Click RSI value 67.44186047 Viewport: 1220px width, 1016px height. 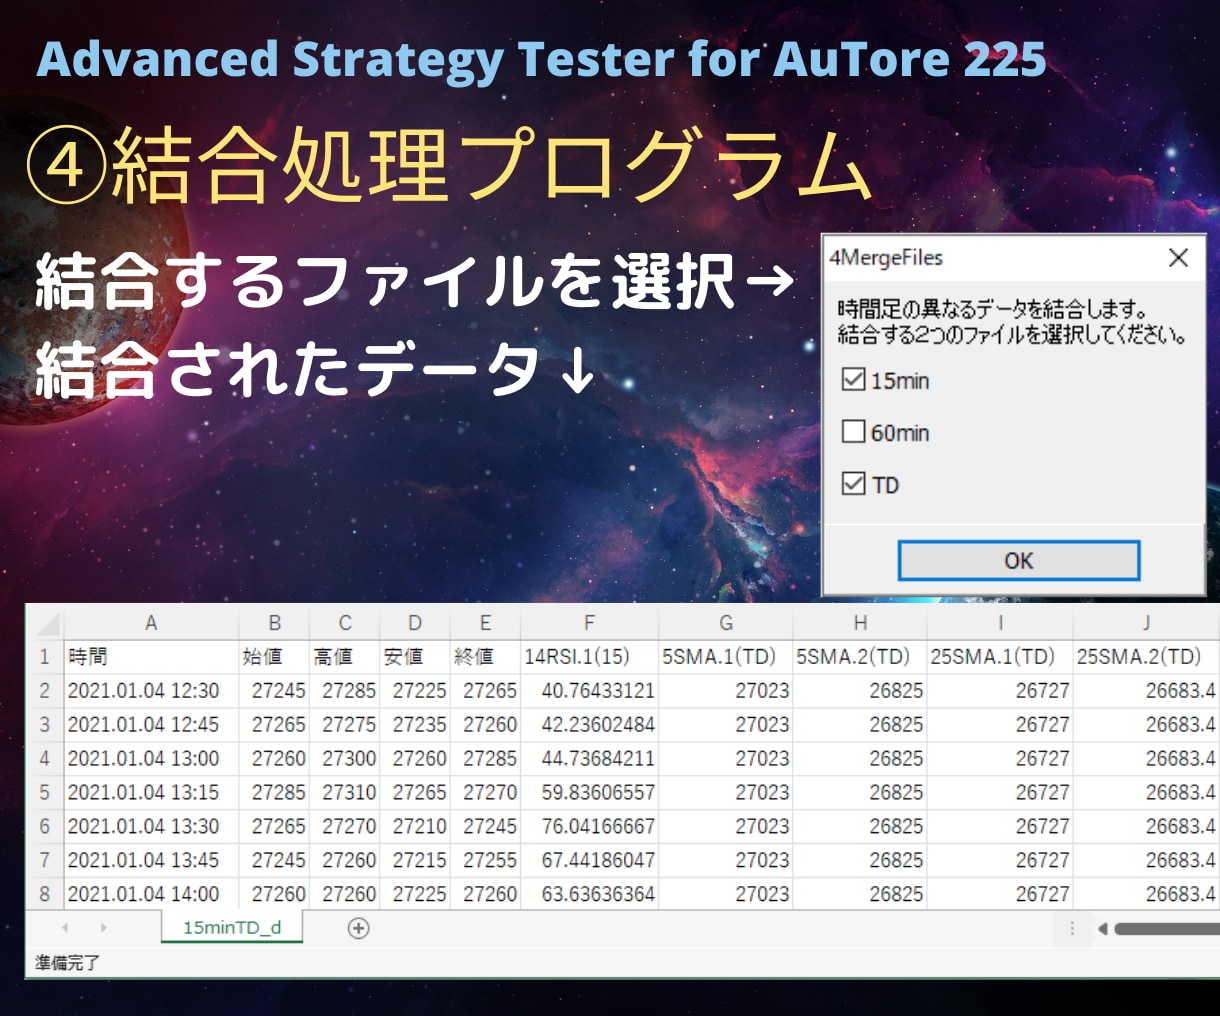(x=589, y=860)
